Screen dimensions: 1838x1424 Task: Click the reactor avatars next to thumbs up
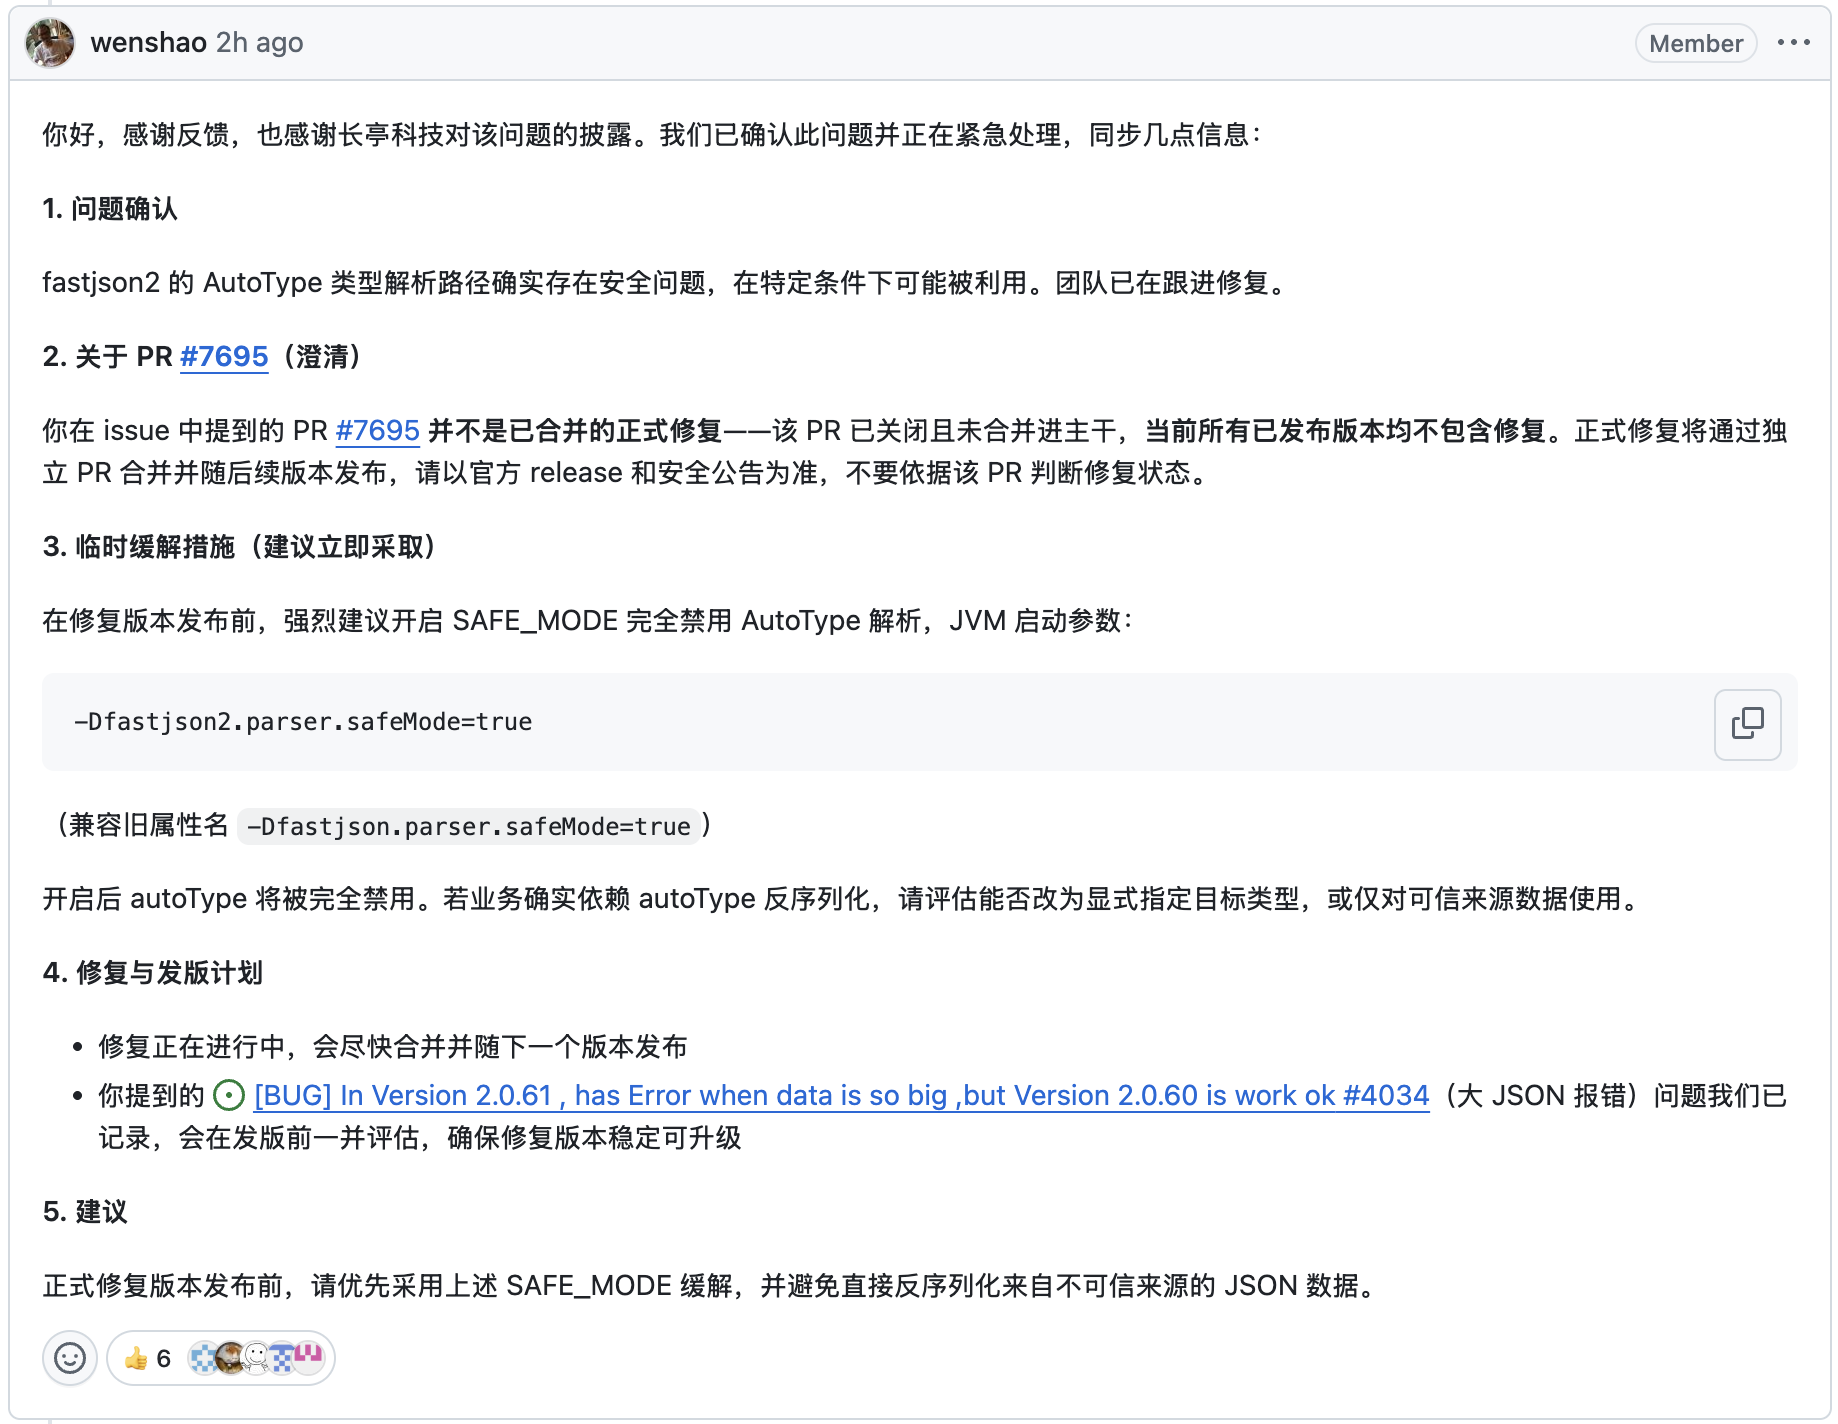coord(257,1358)
